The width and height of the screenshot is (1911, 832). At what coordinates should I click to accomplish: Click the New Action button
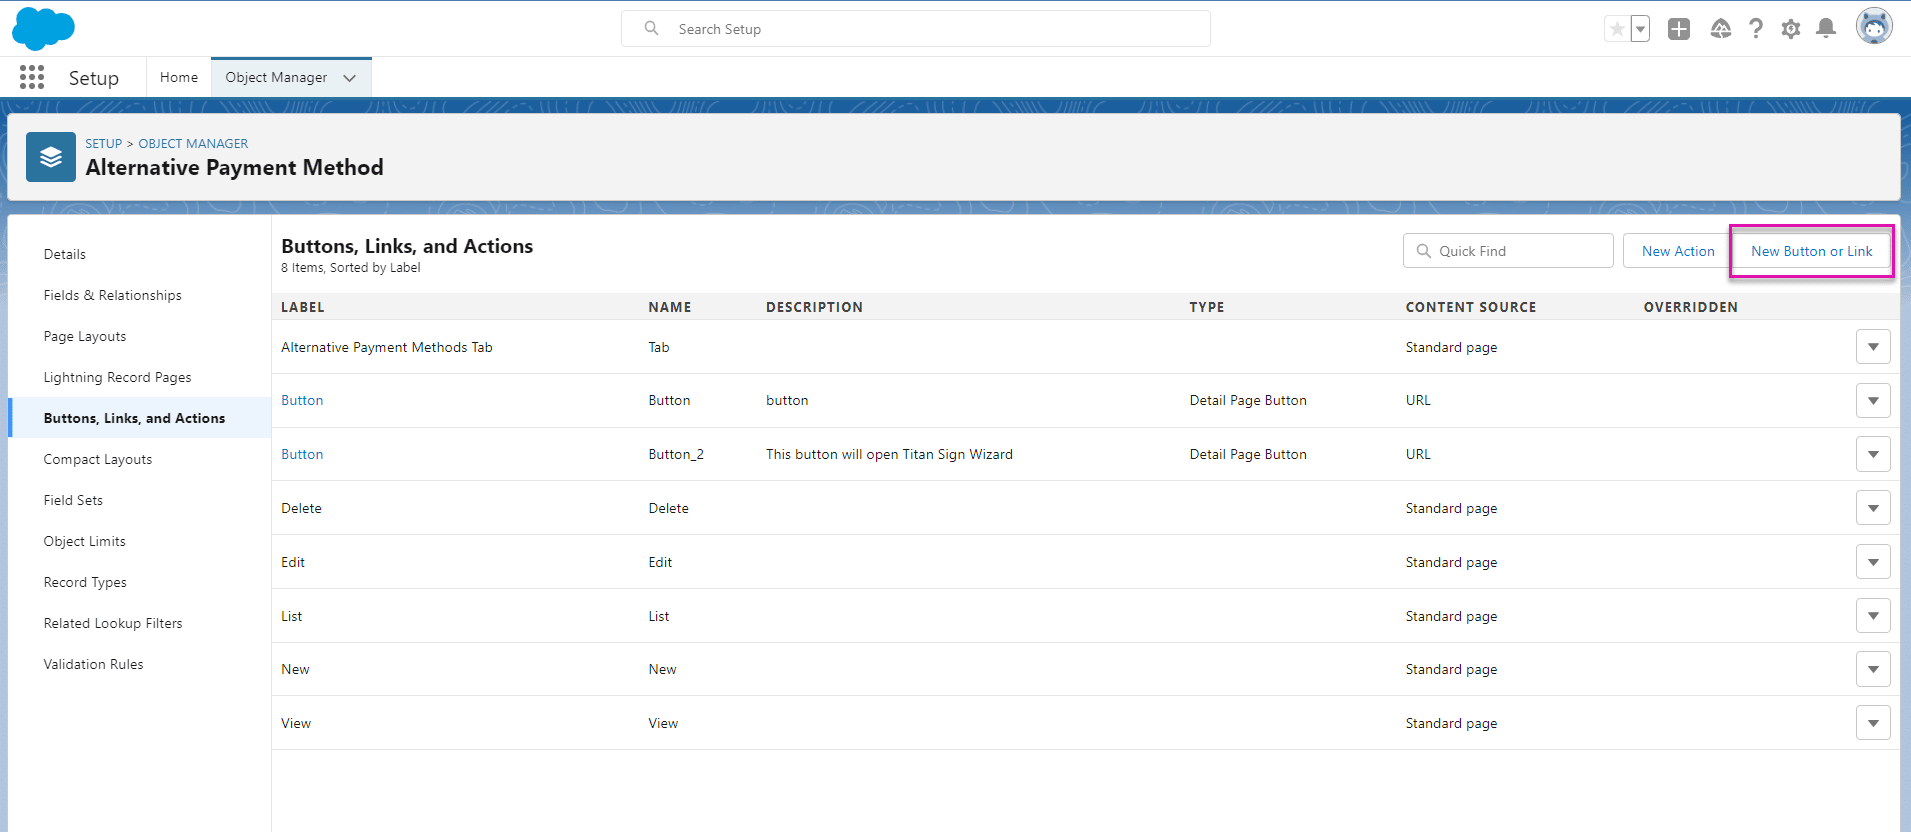(x=1677, y=251)
